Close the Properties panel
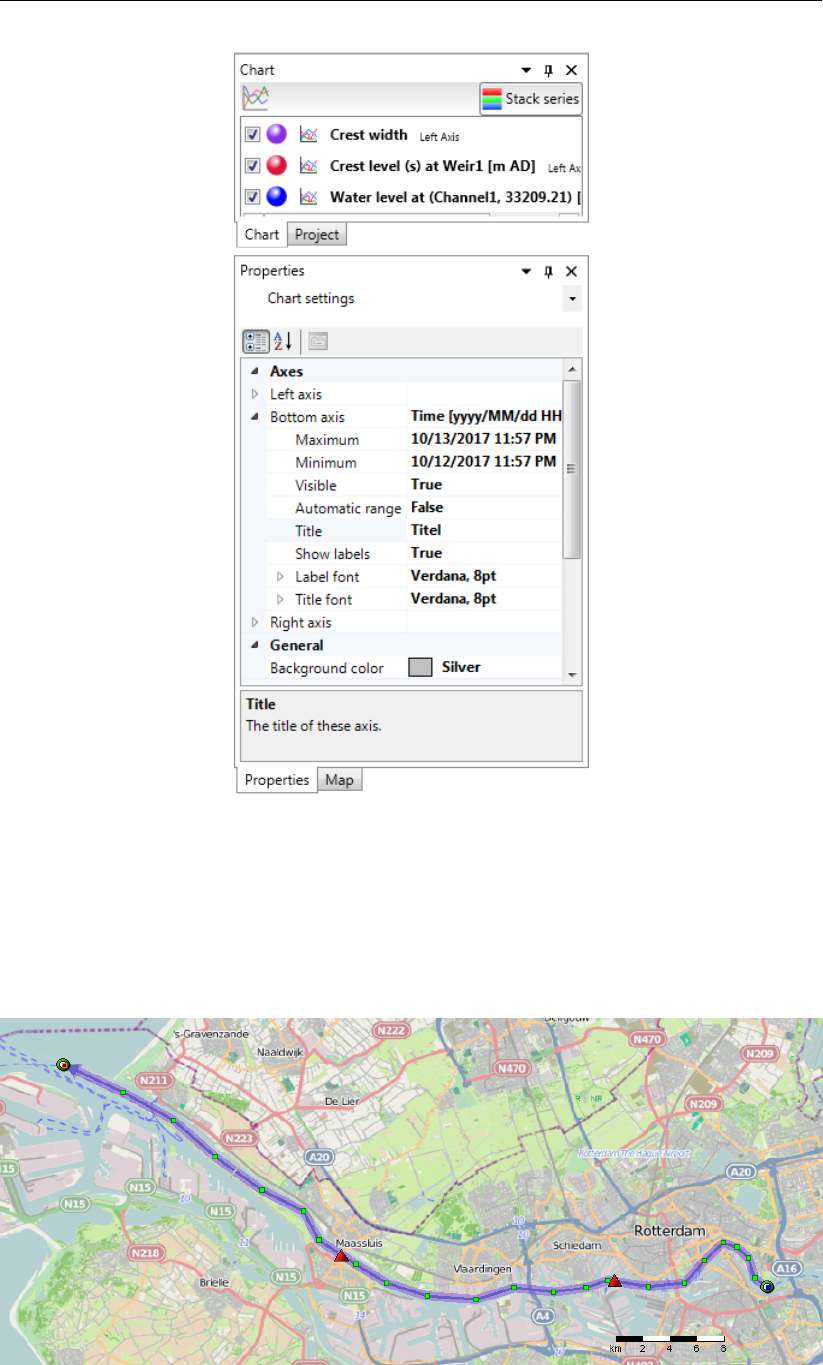The image size is (823, 1365). point(571,271)
